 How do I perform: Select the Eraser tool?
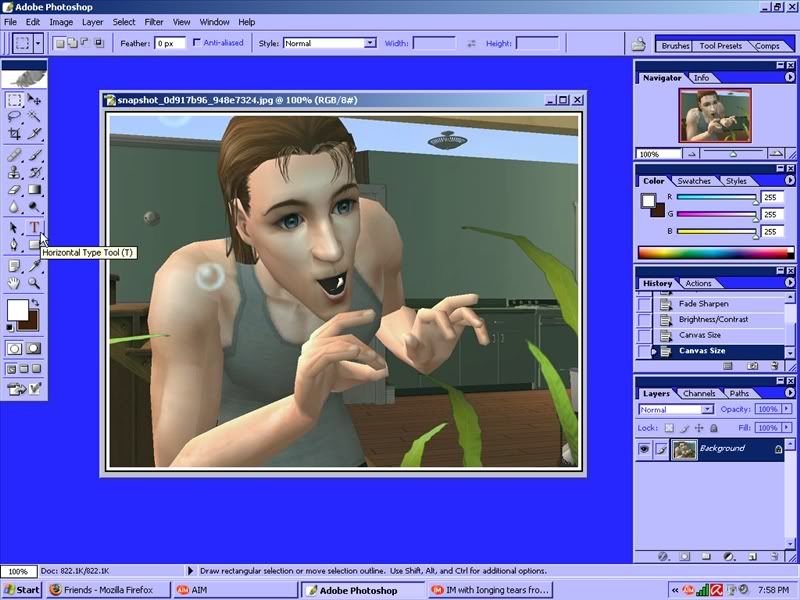(14, 189)
